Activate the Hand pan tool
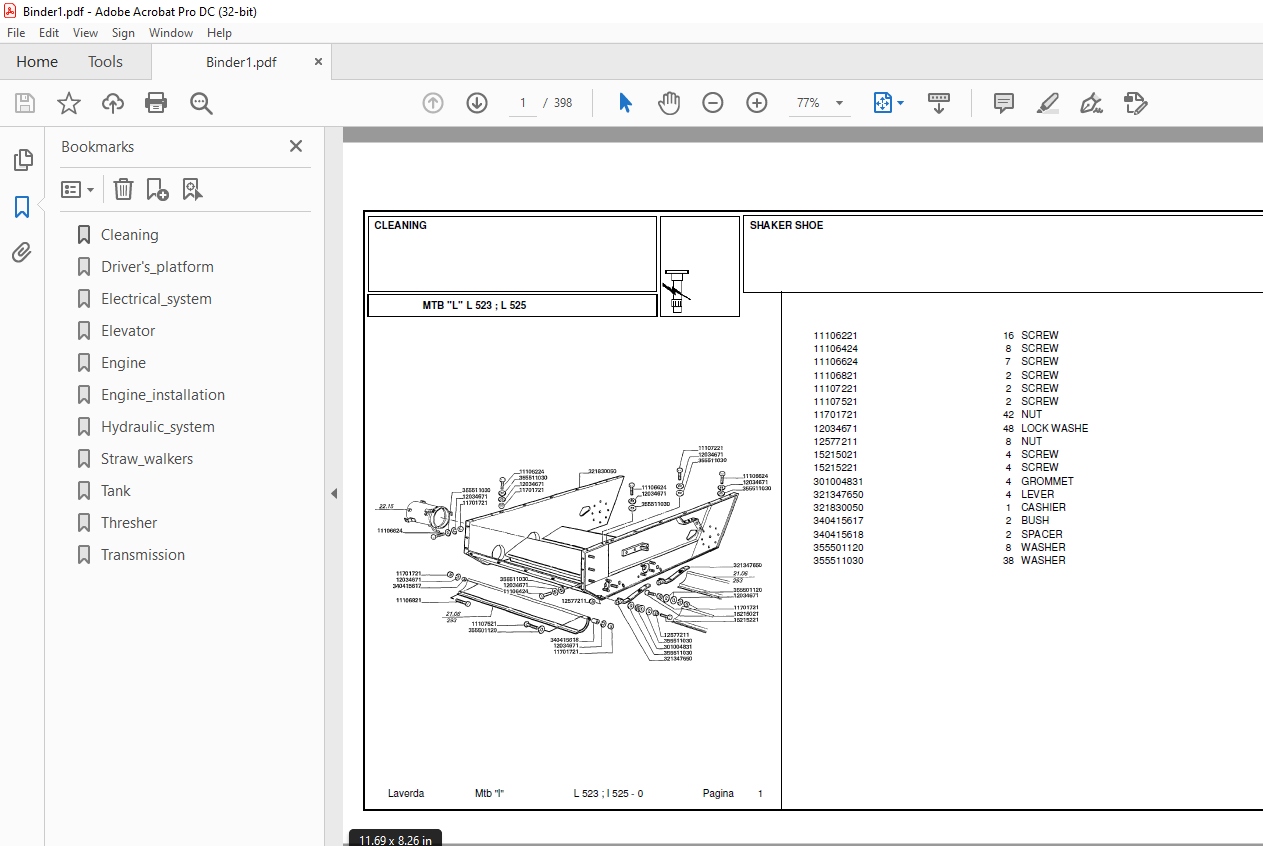This screenshot has height=846, width=1263. (x=669, y=103)
